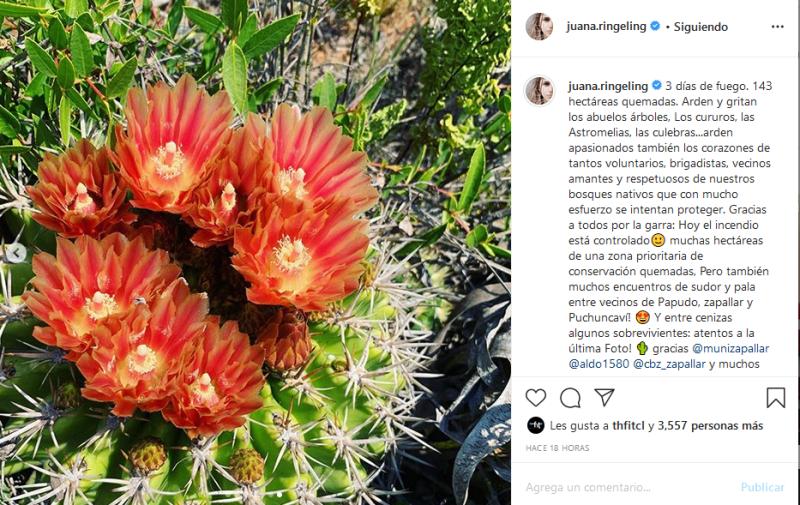Click the 'Hace 18 horas' timestamp
Viewport: 800px width, 505px height.
click(x=558, y=447)
